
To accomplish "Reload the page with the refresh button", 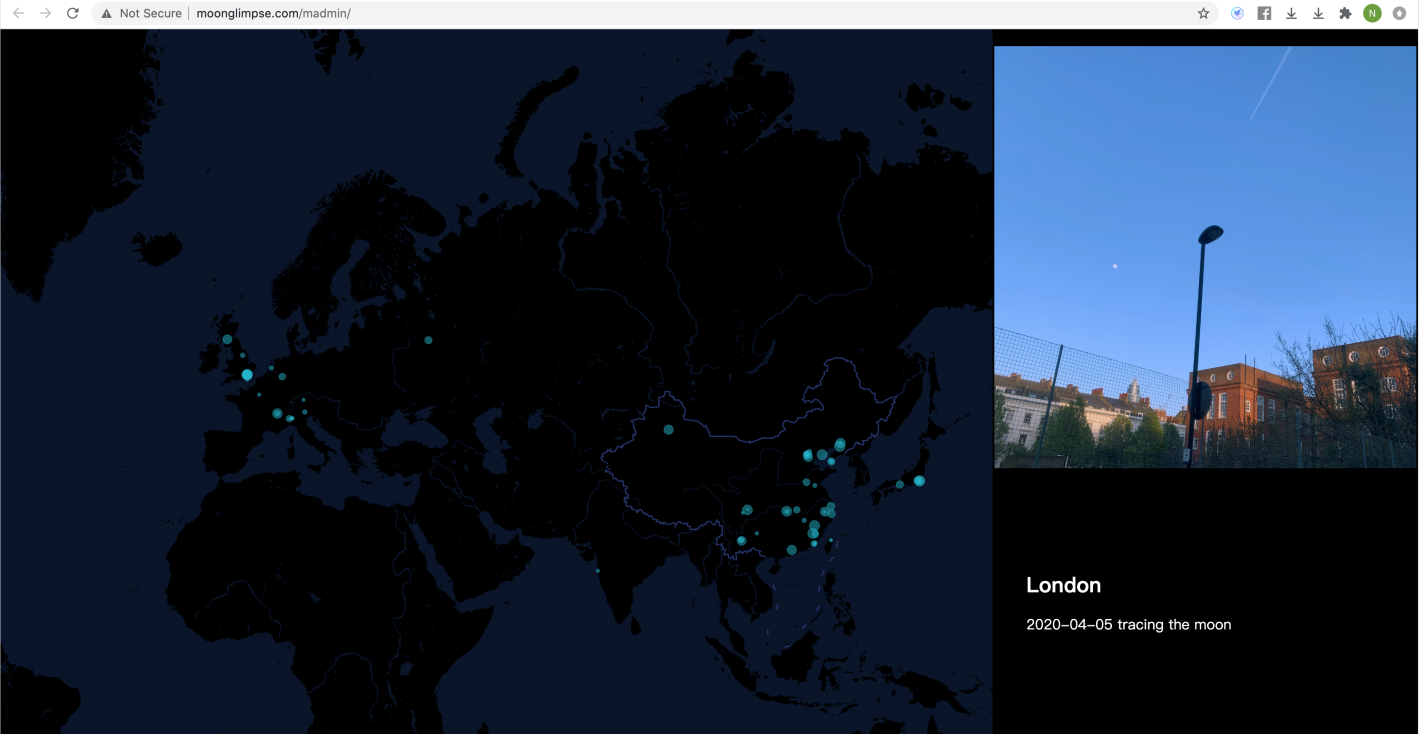I will (72, 13).
